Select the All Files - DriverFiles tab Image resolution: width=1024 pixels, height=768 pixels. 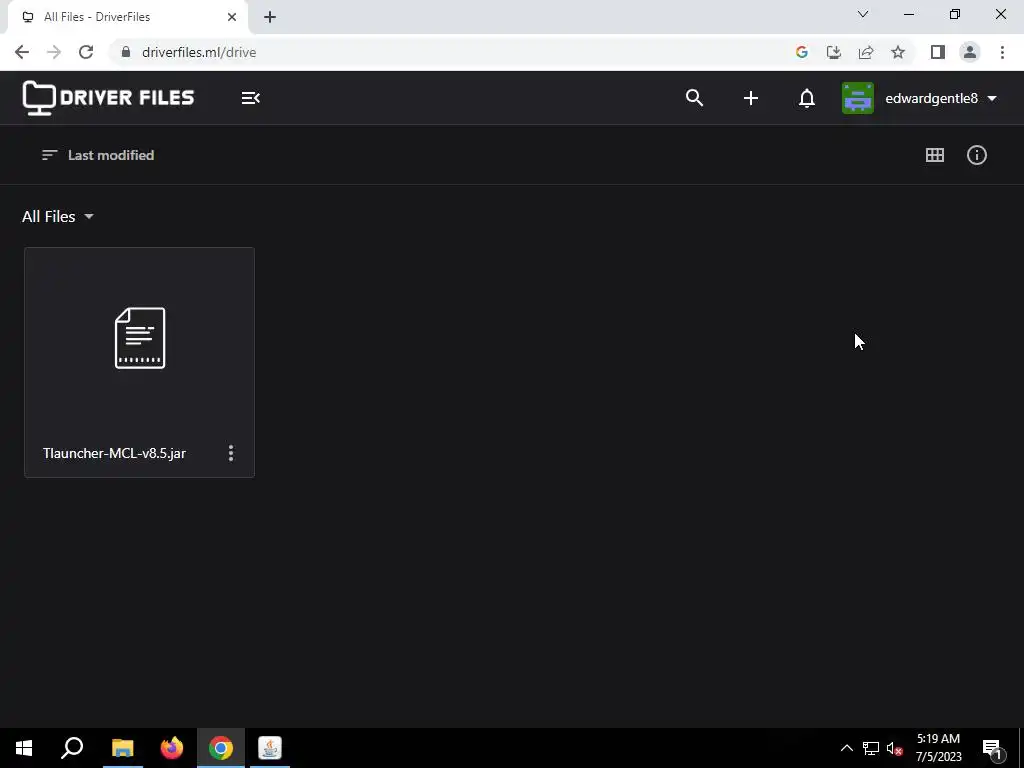coord(127,17)
